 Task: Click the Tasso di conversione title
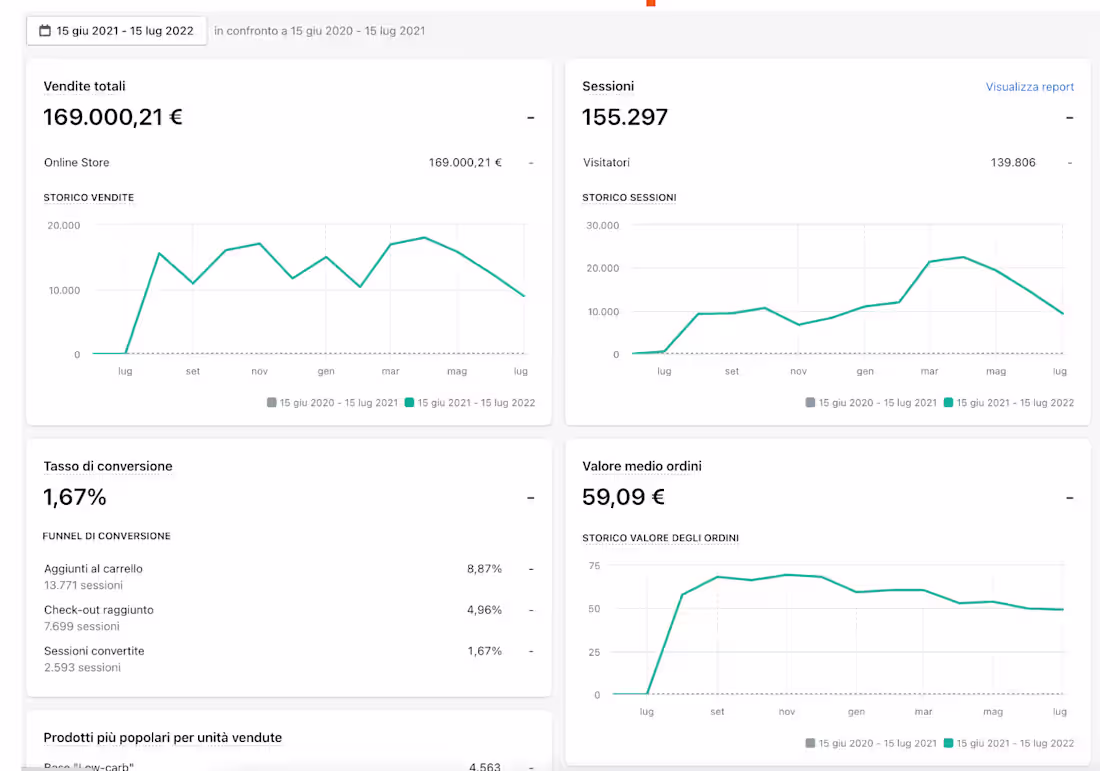[x=107, y=467]
